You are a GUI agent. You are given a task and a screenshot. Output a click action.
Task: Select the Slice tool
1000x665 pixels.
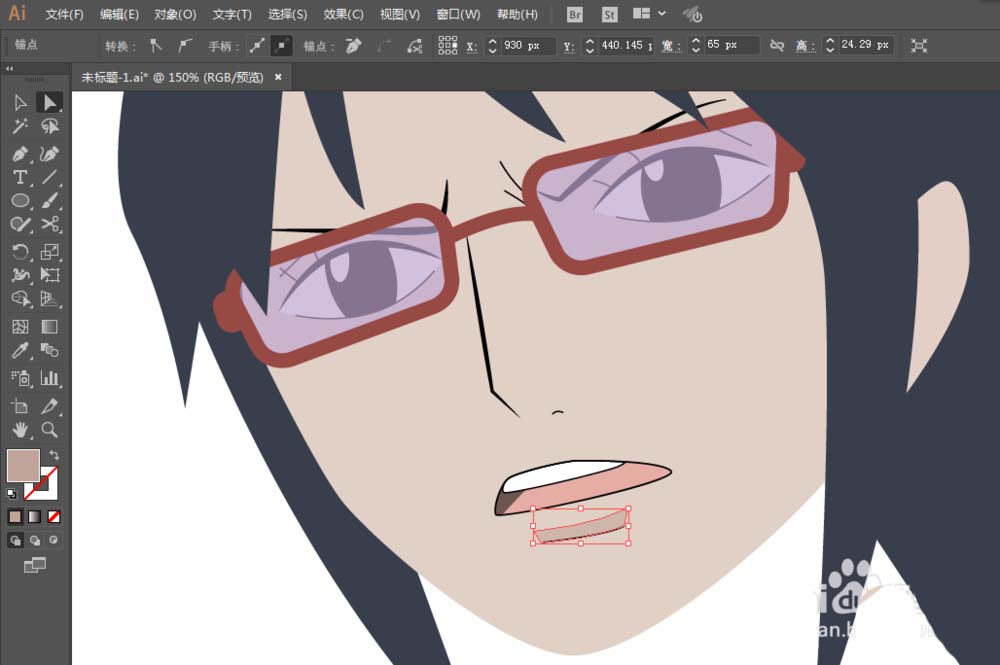pos(49,406)
